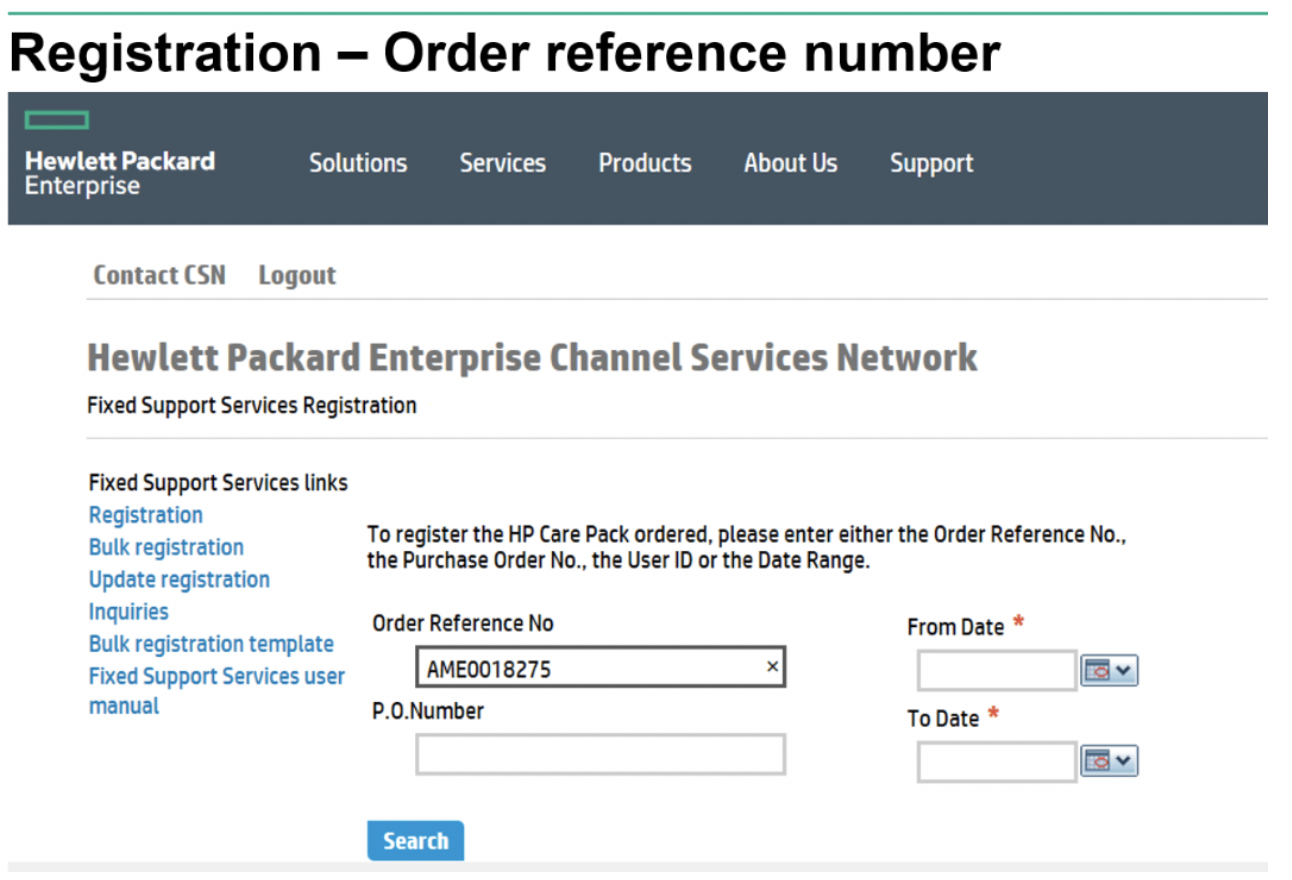Viewport: 1292px width, 880px height.
Task: Click into the P.O.Number input field
Action: tap(601, 755)
